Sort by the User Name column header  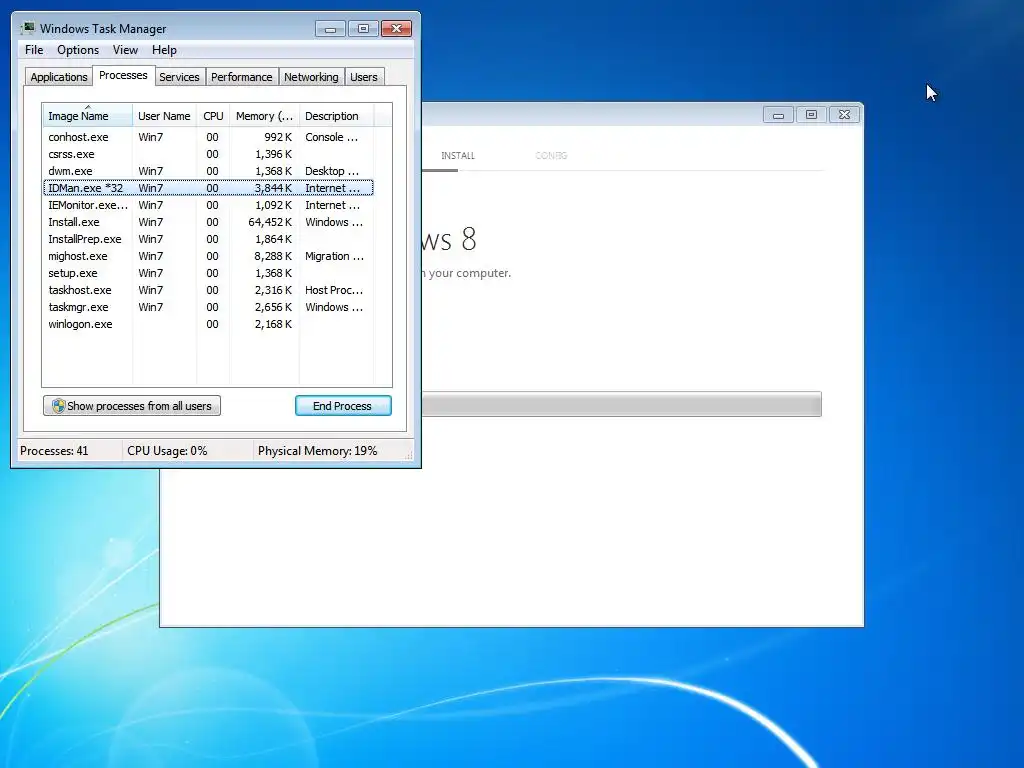[x=164, y=116]
